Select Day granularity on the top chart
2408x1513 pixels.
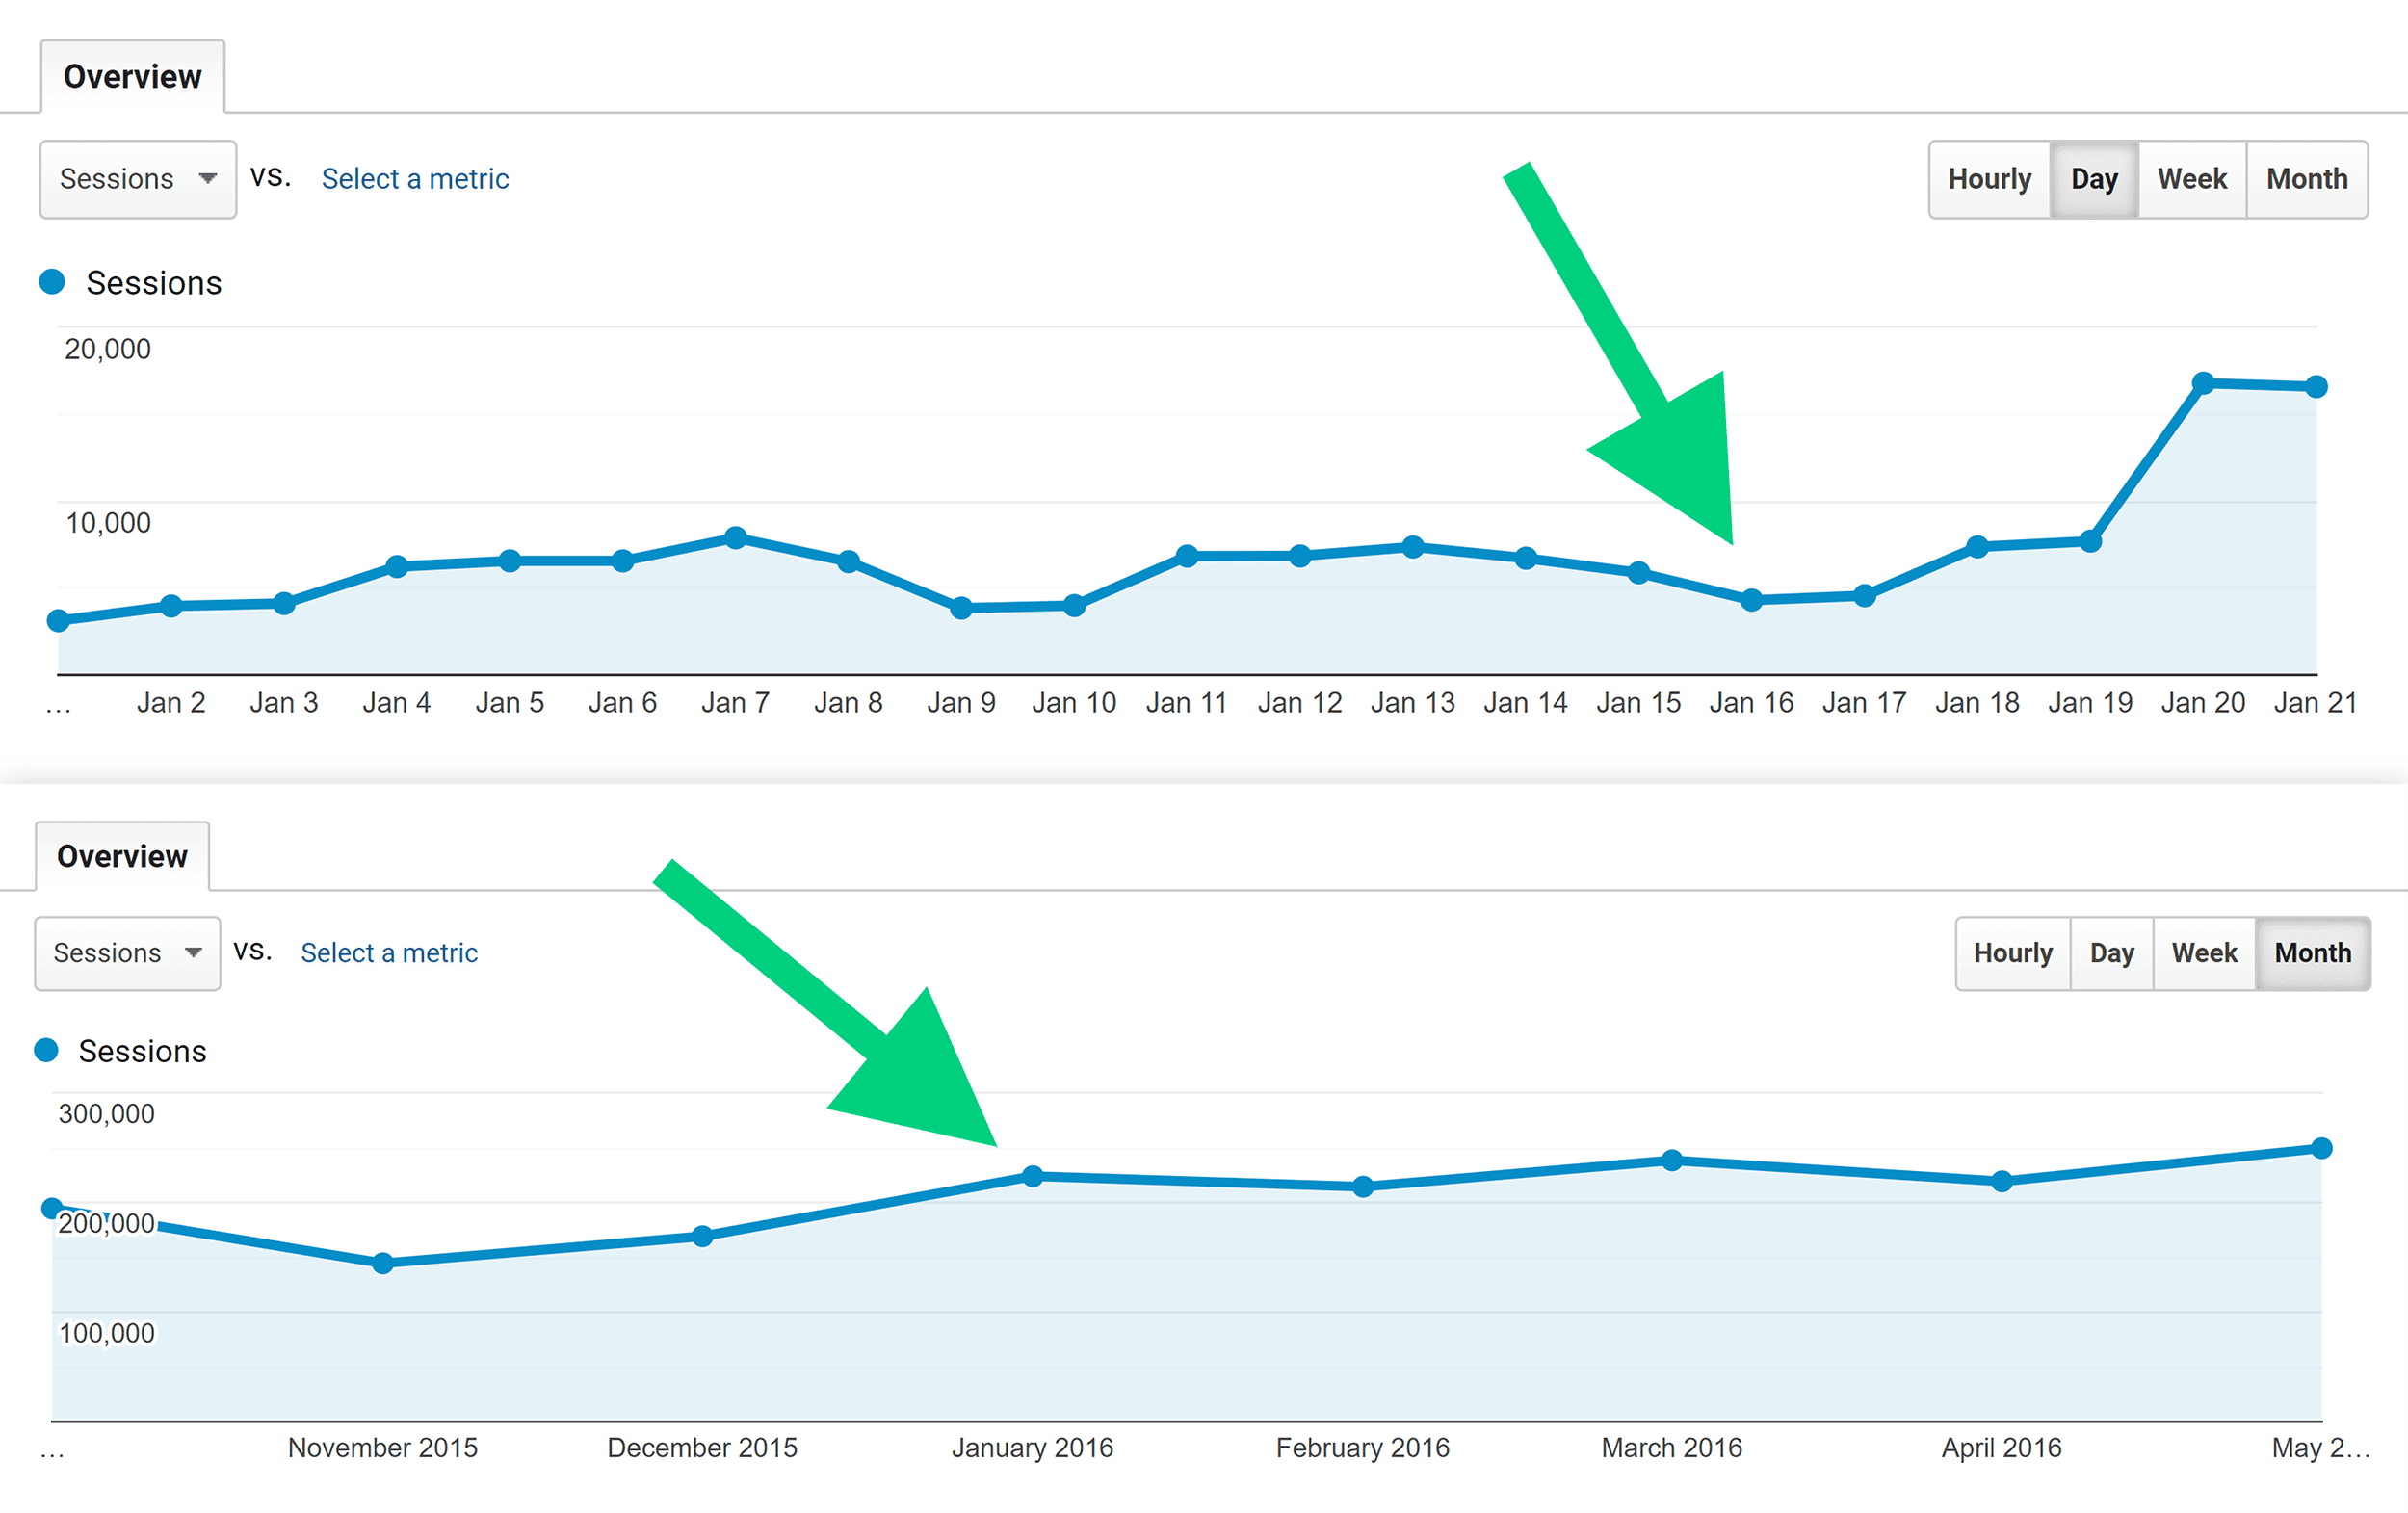pos(2094,179)
